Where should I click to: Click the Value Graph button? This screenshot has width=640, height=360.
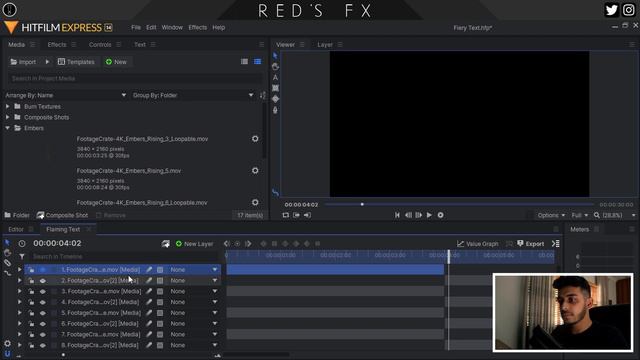[x=478, y=244]
